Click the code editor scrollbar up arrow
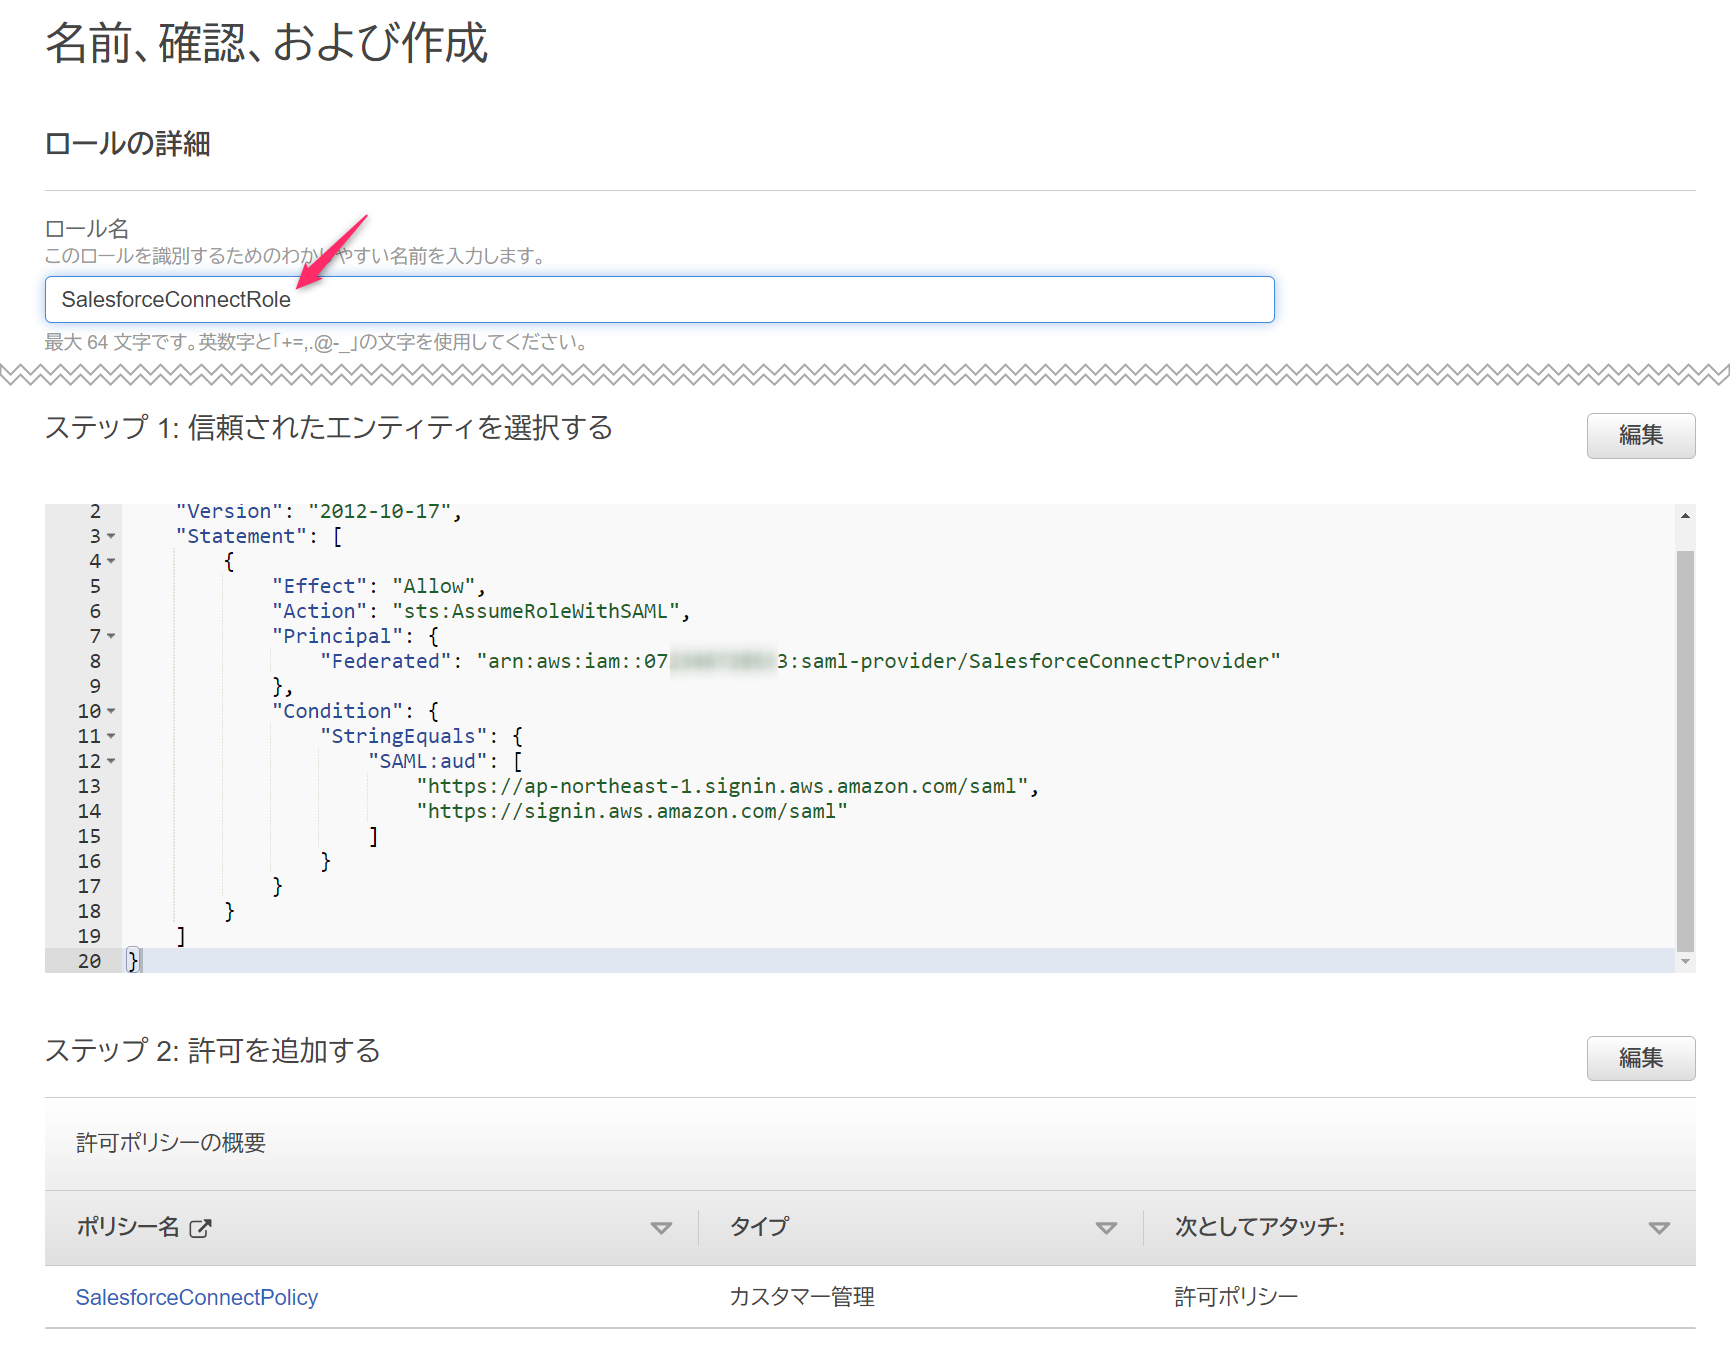 1685,515
